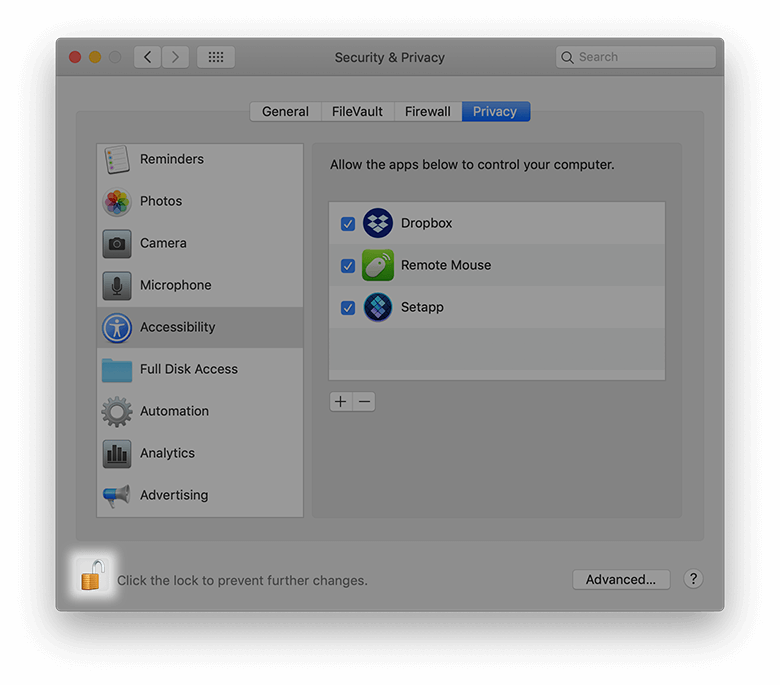780x685 pixels.
Task: Switch to the General tab
Action: click(286, 111)
